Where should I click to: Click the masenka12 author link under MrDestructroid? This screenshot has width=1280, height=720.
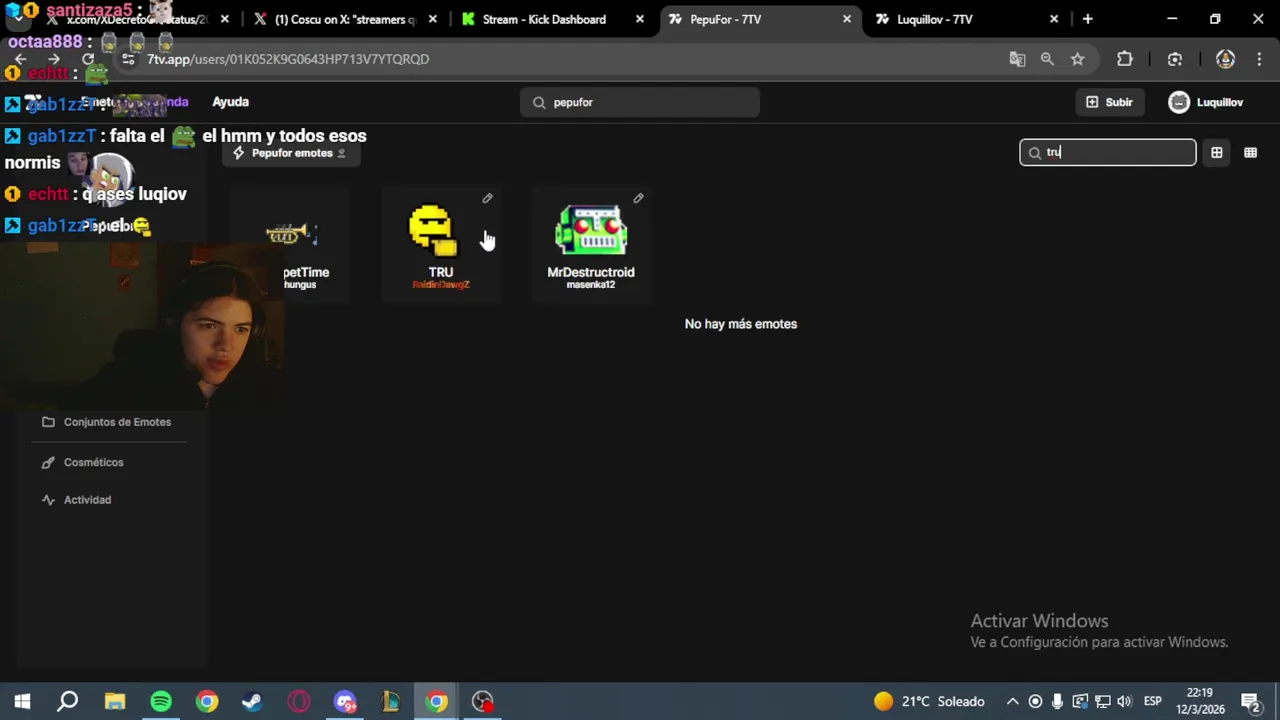point(591,285)
